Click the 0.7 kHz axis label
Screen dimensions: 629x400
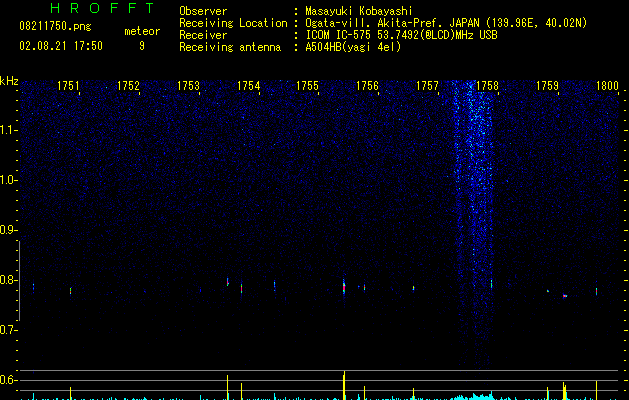(x=8, y=330)
